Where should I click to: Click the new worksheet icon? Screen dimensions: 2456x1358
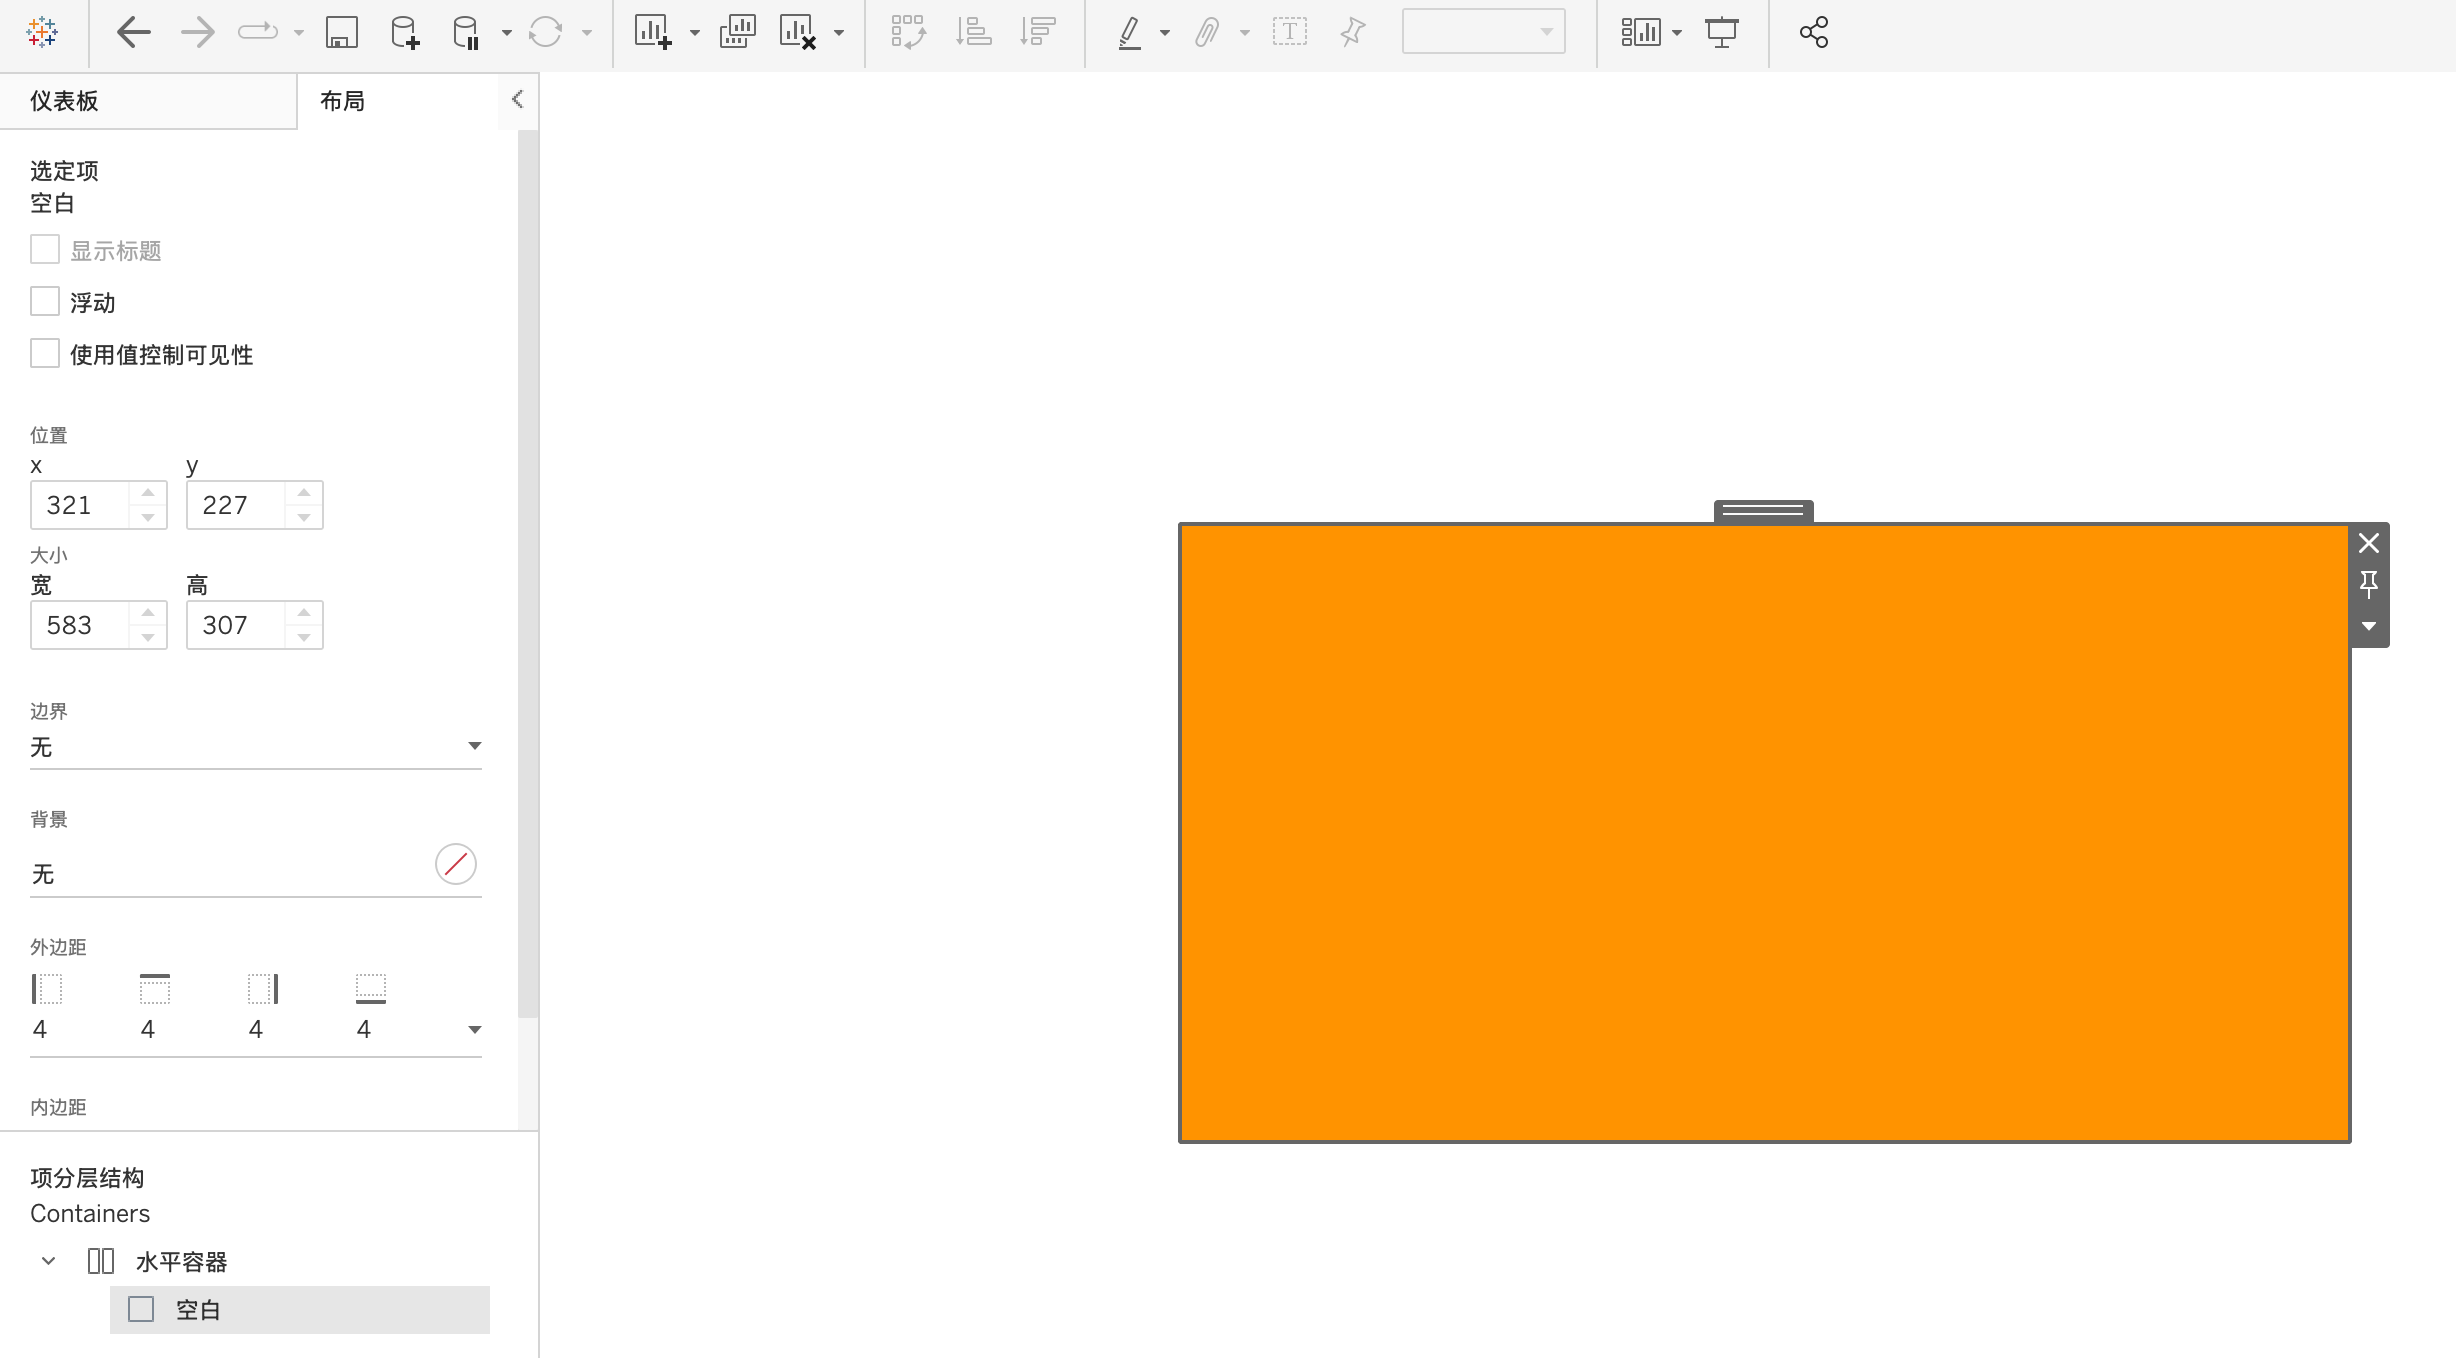652,33
